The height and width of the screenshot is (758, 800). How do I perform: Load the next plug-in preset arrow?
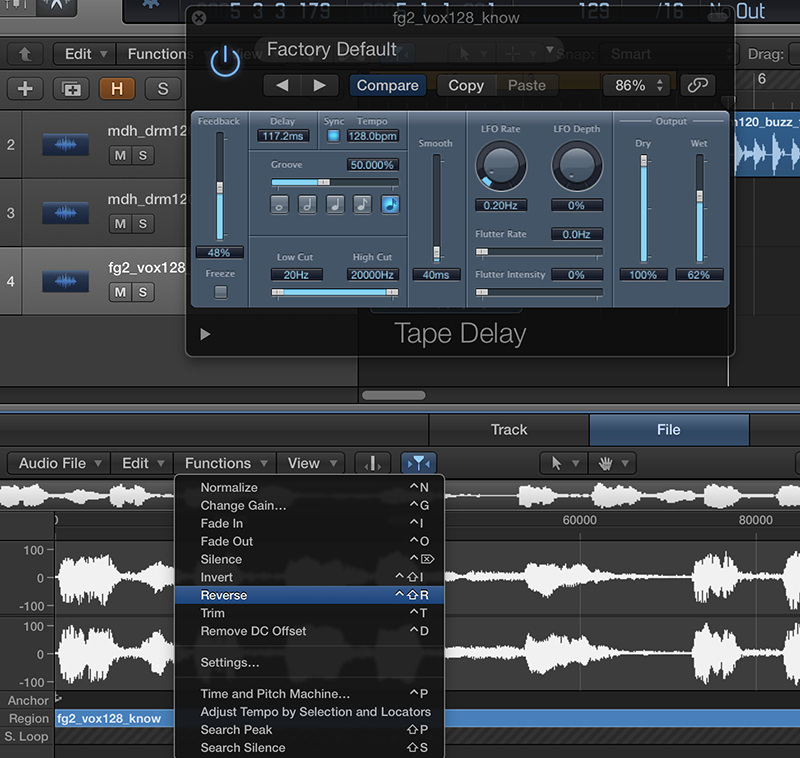point(319,85)
